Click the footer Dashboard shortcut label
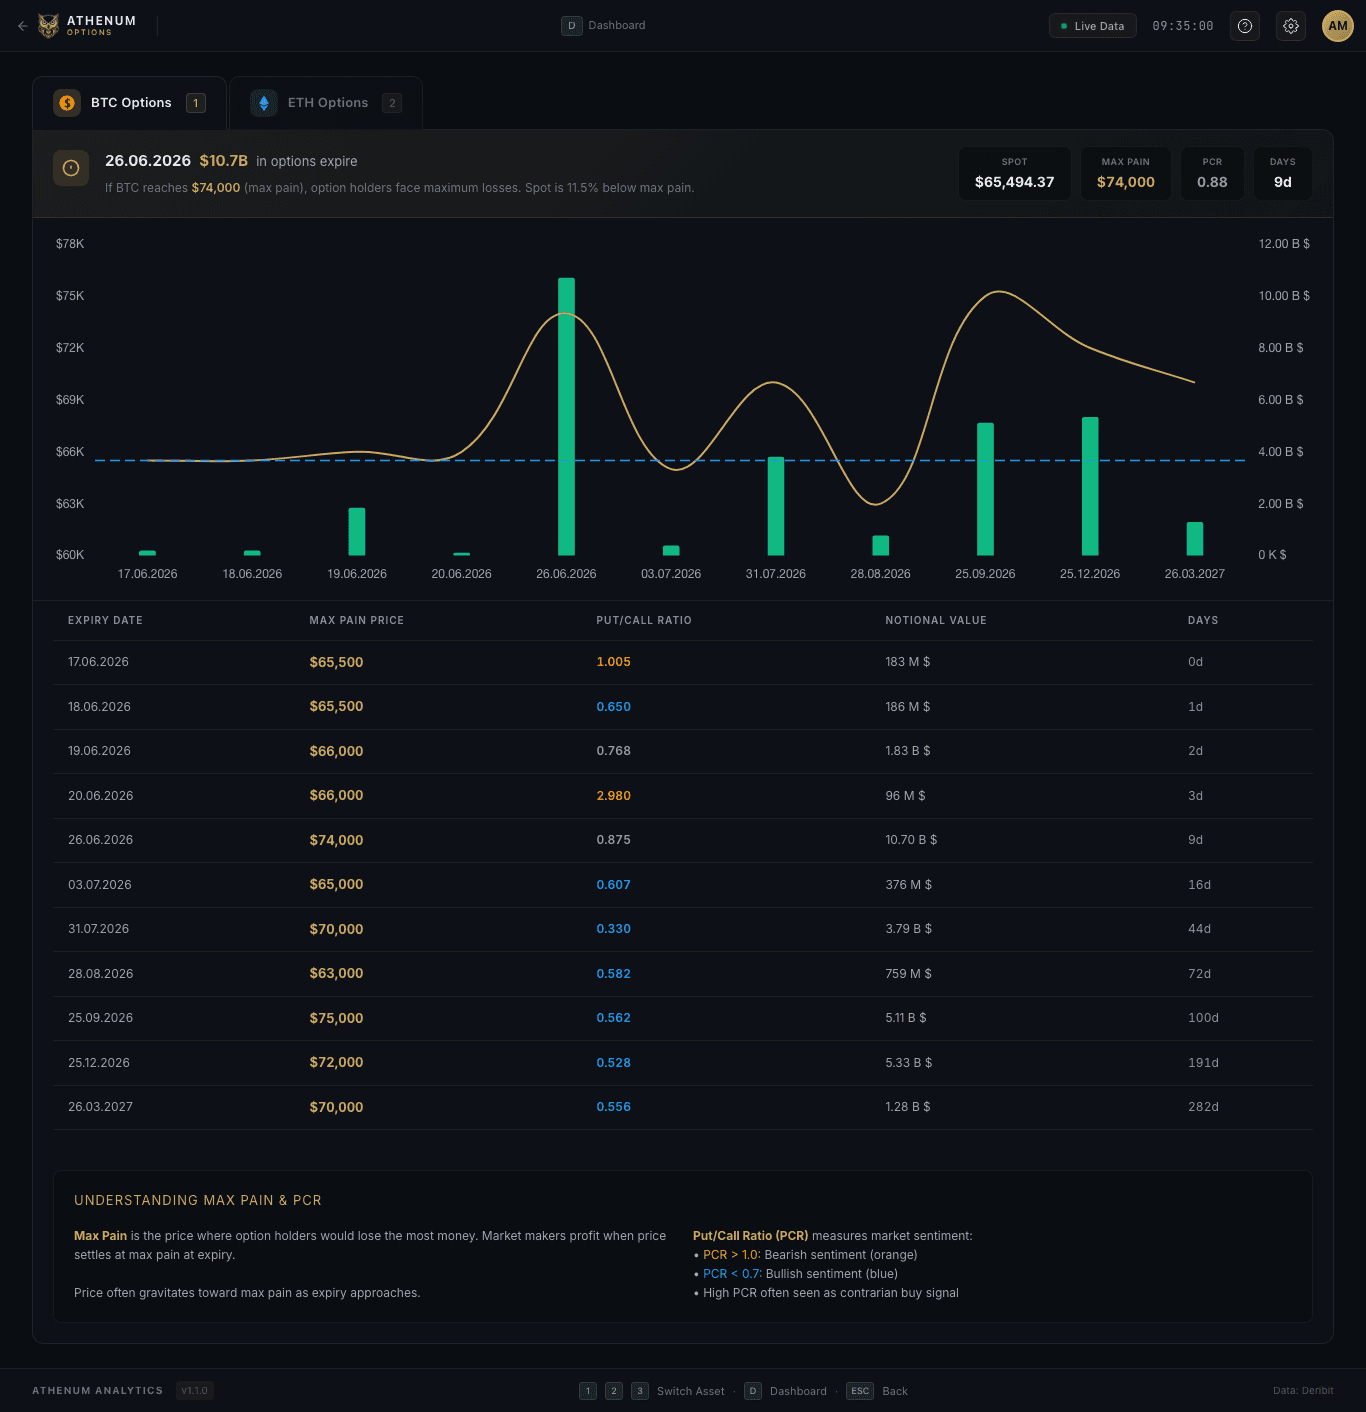The width and height of the screenshot is (1366, 1412). coord(798,1391)
